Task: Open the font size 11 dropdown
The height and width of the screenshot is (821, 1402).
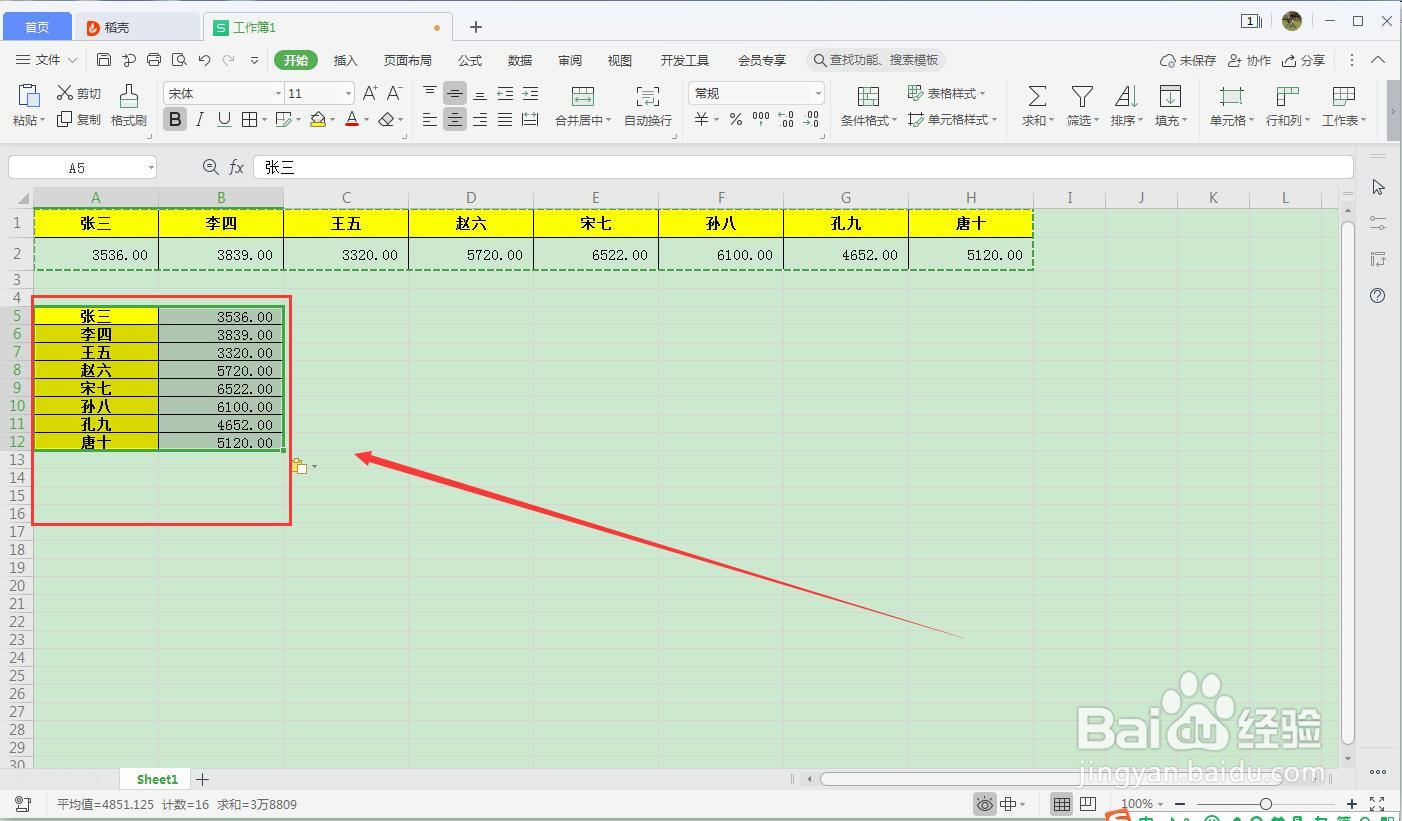Action: tap(348, 93)
